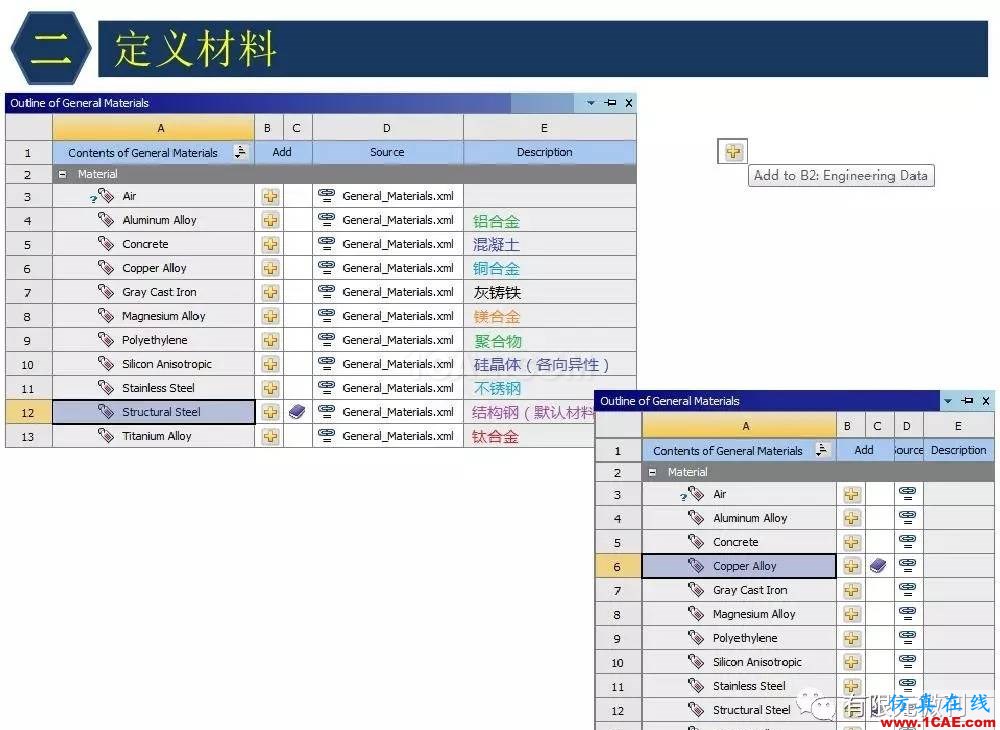
Task: Click row number 12 header in left panel
Action: coord(29,412)
